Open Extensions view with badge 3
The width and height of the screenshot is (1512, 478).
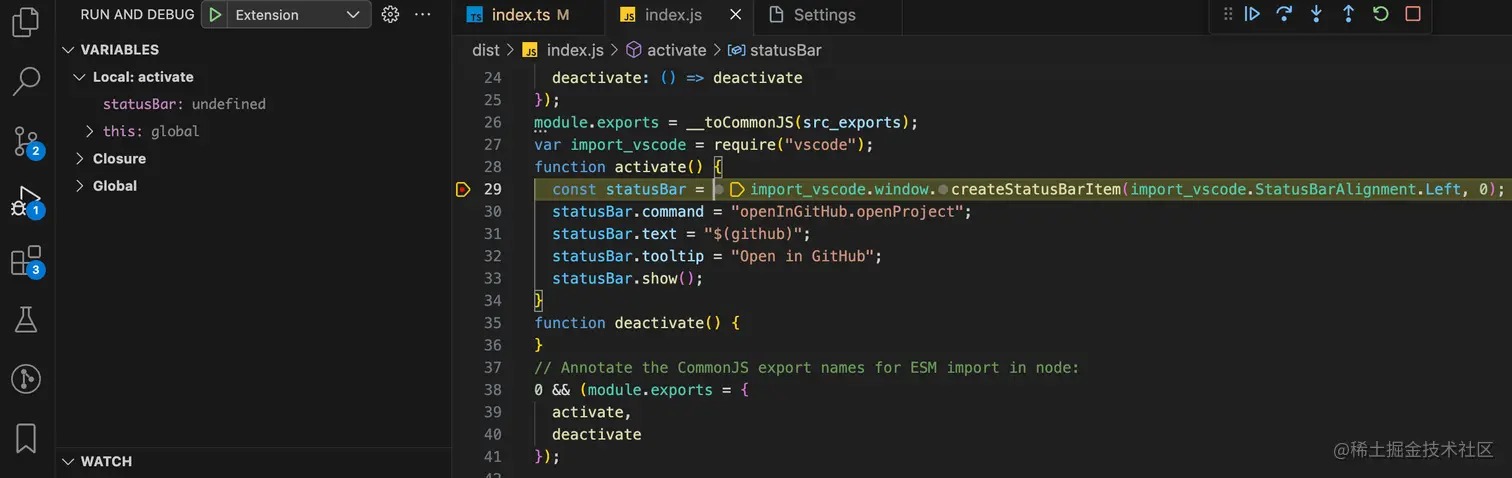[26, 261]
